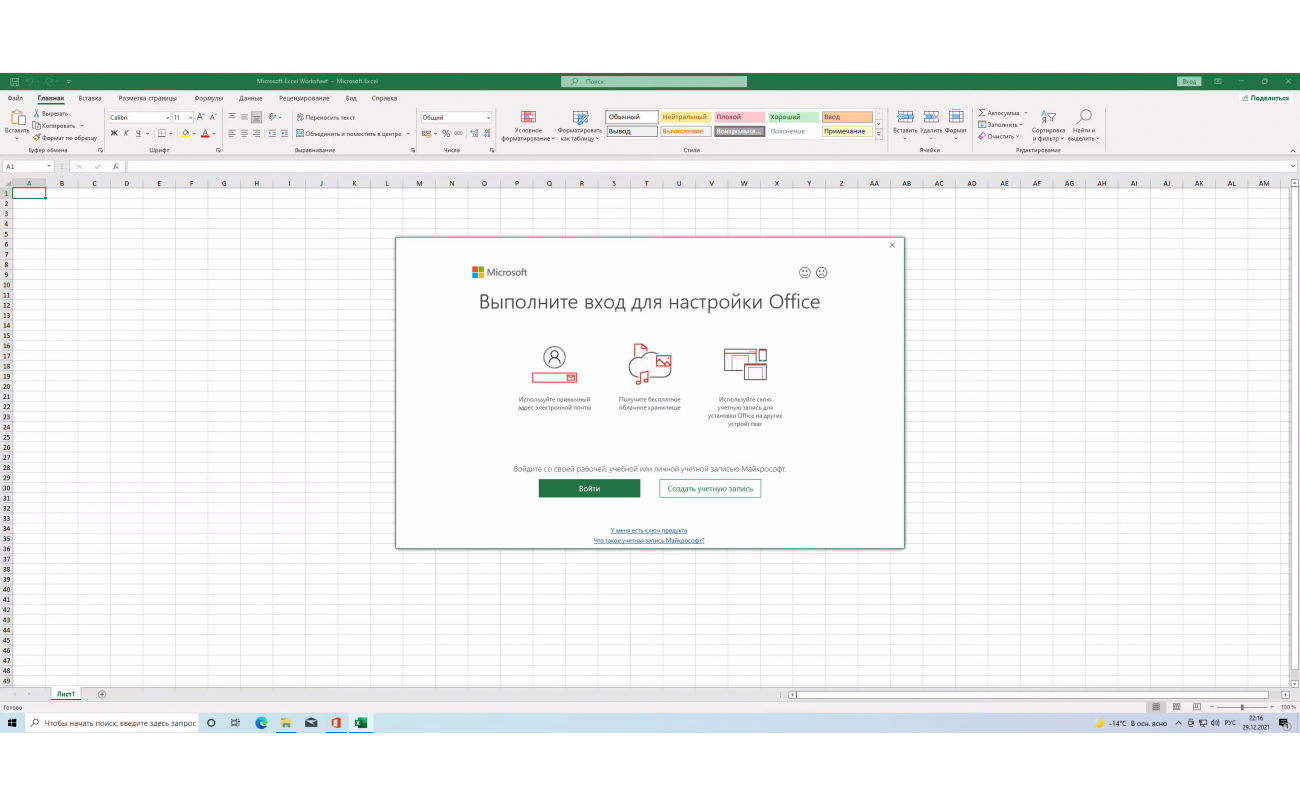The image size is (1300, 806).
Task: Increase font size with the larger A
Action: (x=201, y=118)
